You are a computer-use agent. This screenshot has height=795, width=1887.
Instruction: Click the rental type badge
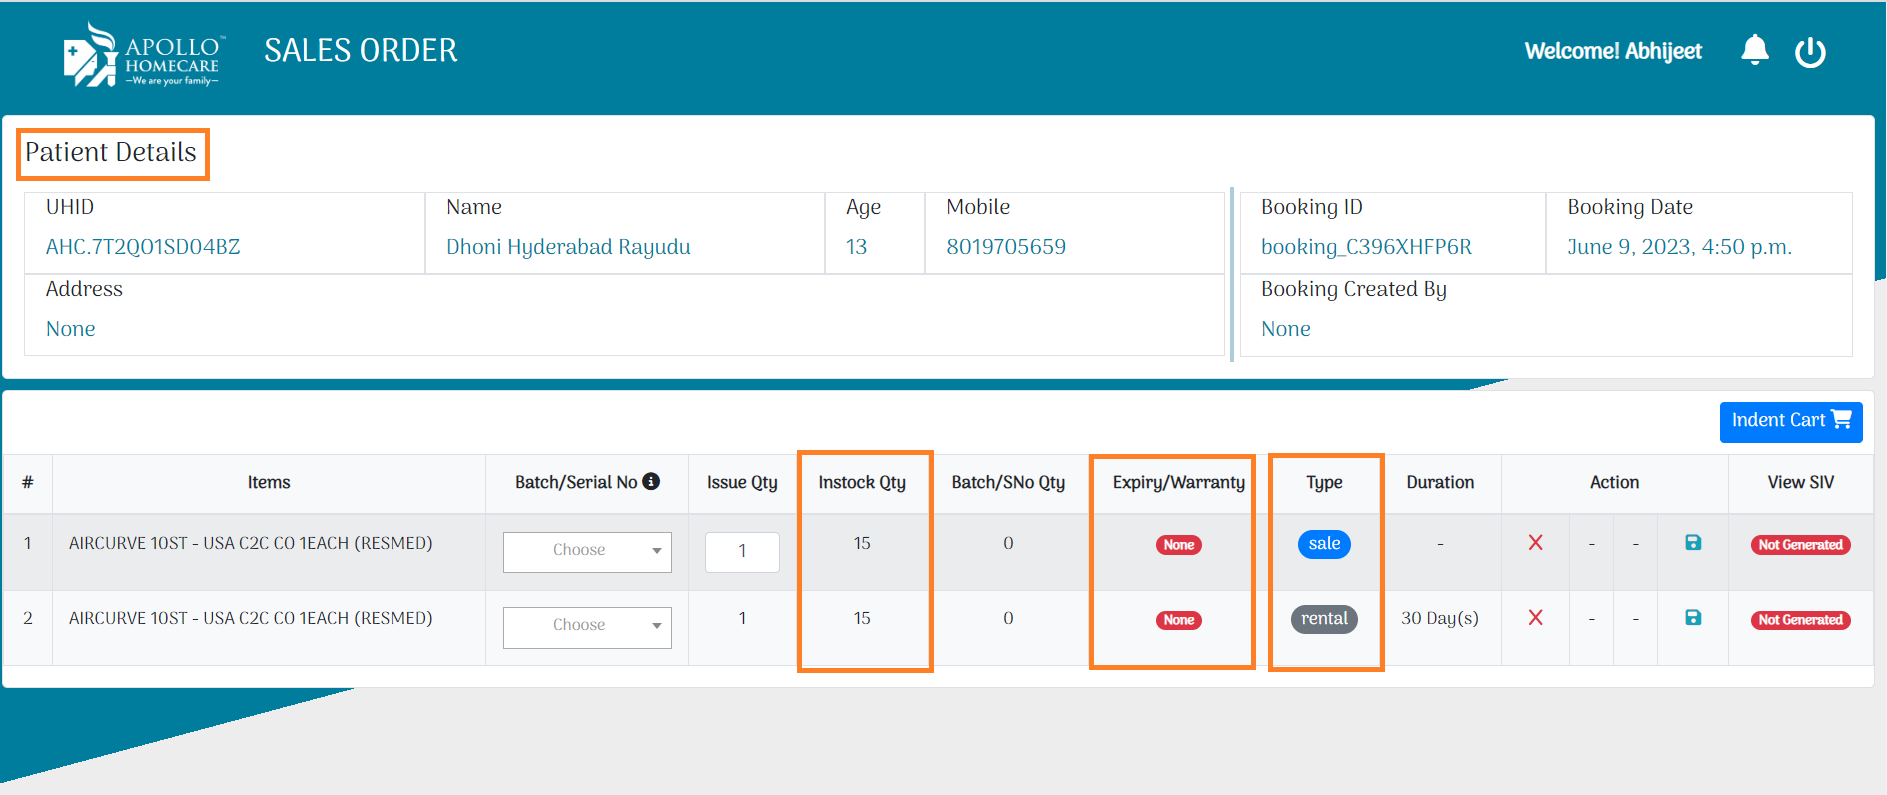click(x=1324, y=619)
